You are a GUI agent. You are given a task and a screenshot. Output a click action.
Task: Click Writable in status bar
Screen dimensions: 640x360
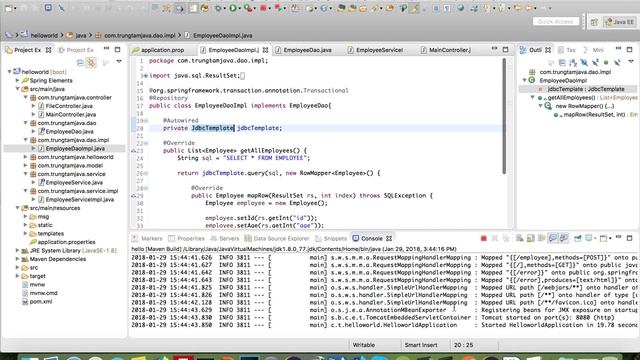pos(363,345)
